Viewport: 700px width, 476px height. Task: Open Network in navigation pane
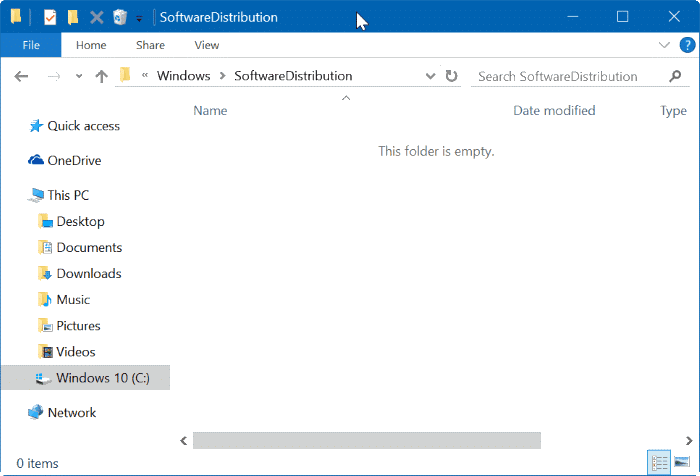pos(71,413)
